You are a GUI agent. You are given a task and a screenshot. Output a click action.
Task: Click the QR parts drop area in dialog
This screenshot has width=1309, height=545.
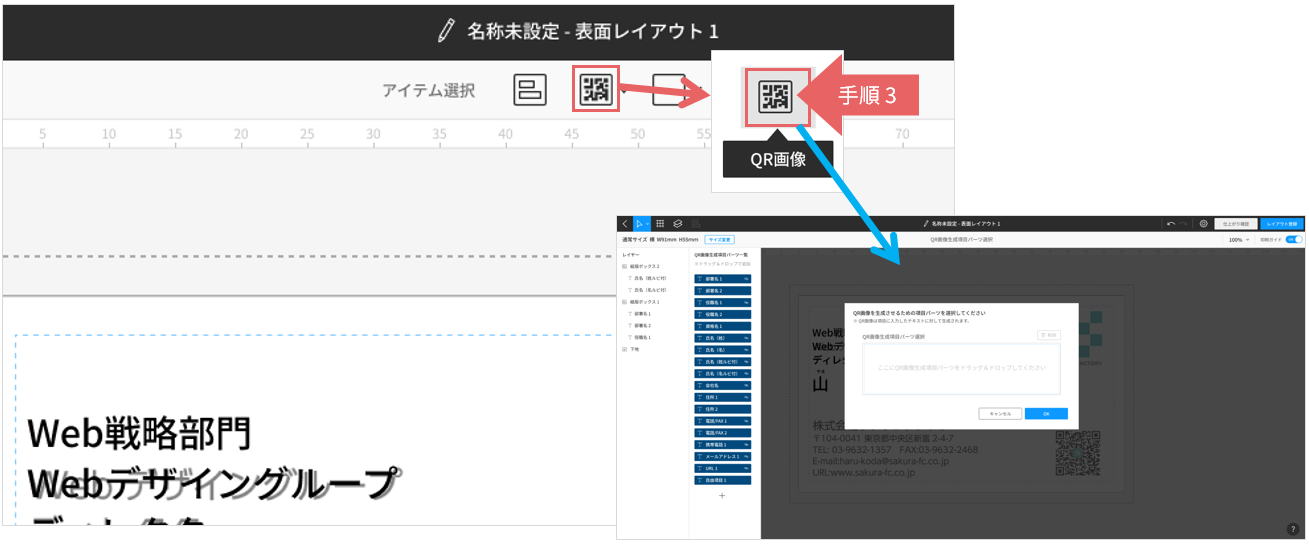click(x=961, y=368)
